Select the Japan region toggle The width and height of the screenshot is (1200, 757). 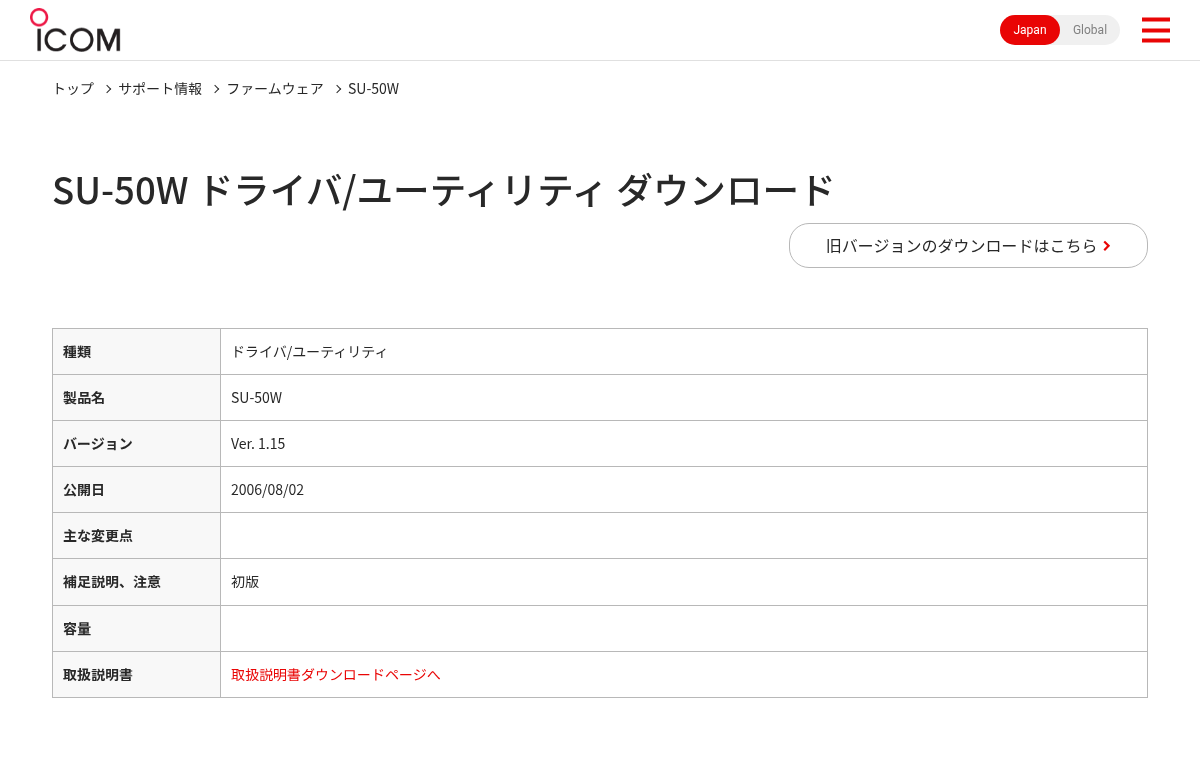tap(1030, 30)
